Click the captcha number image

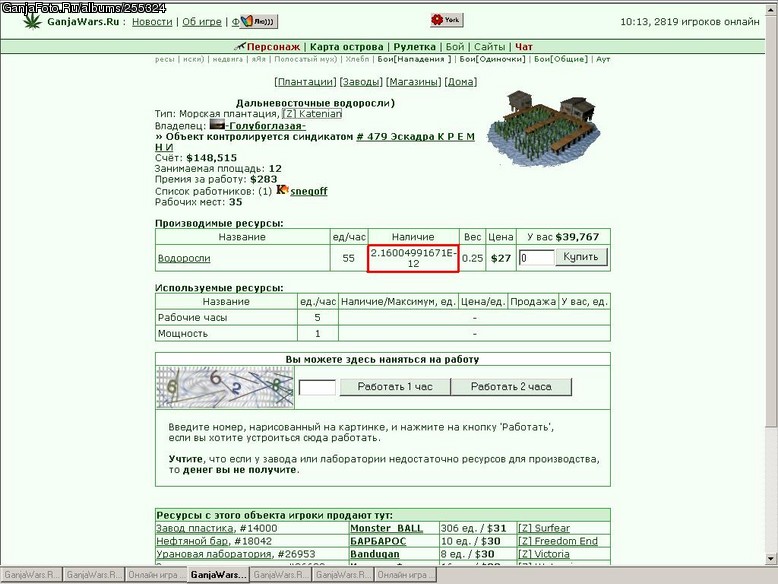click(225, 388)
